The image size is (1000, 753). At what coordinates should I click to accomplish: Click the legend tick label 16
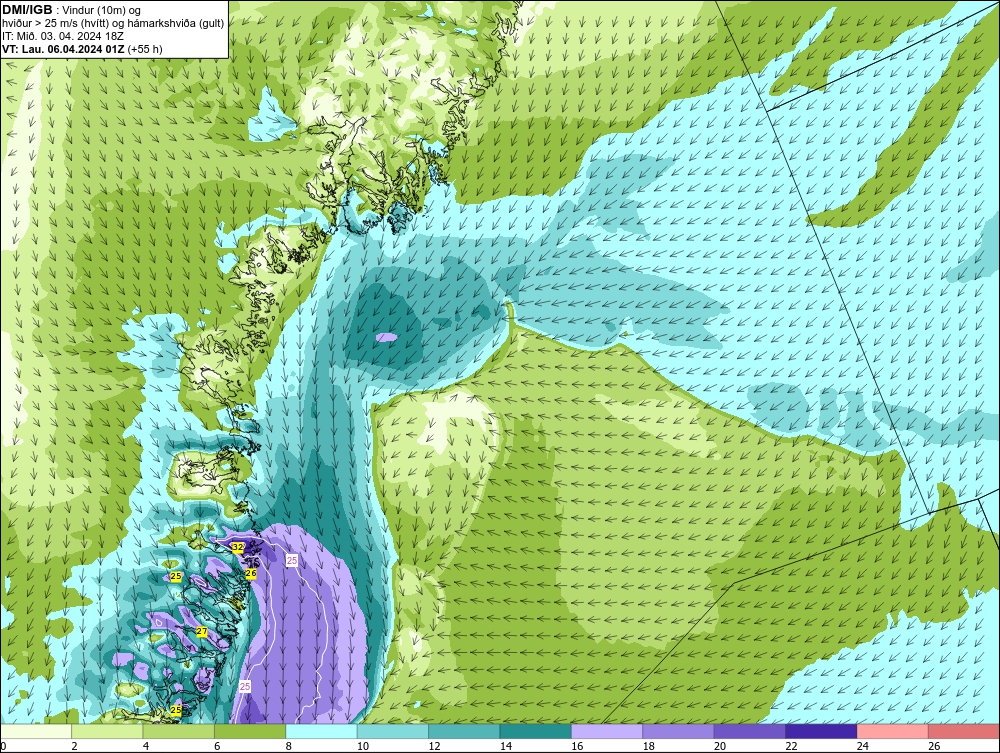tap(577, 746)
